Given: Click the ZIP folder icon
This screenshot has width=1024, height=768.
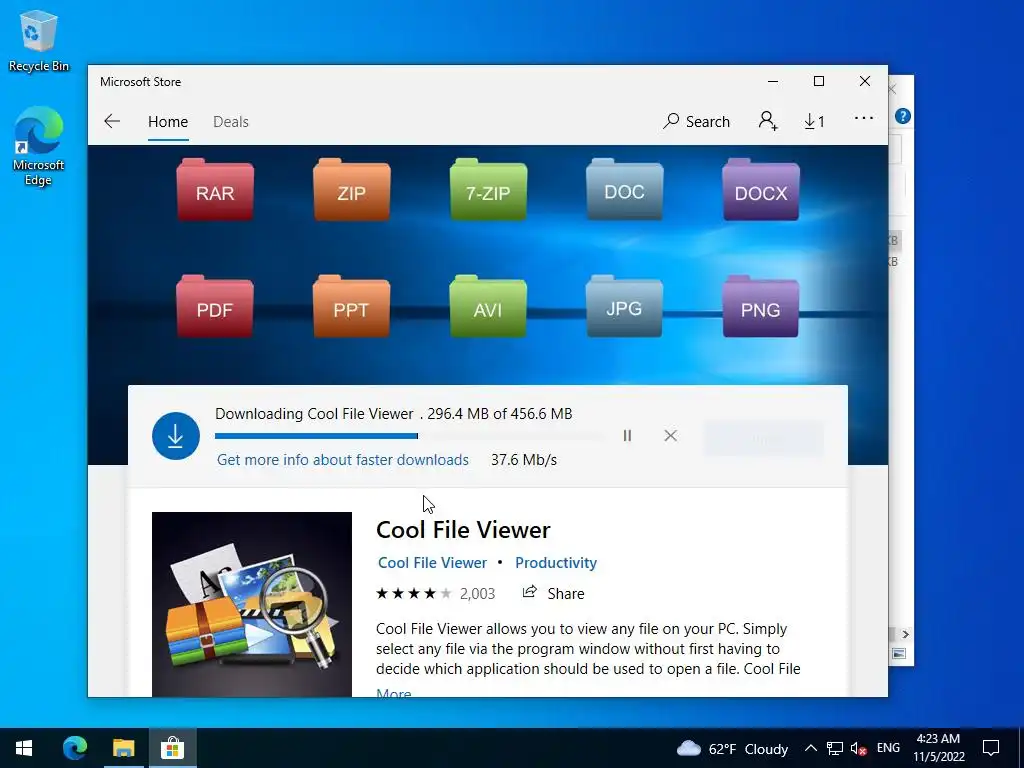Looking at the screenshot, I should click(x=351, y=189).
